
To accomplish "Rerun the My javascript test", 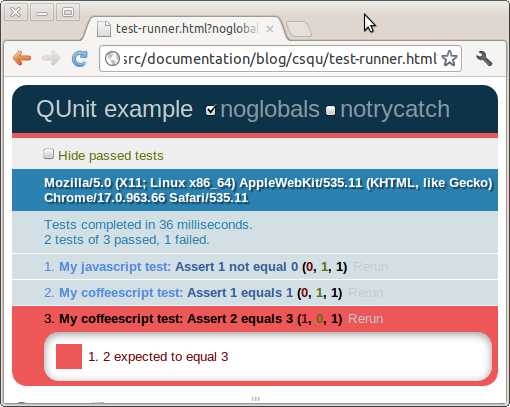I will pyautogui.click(x=370, y=267).
